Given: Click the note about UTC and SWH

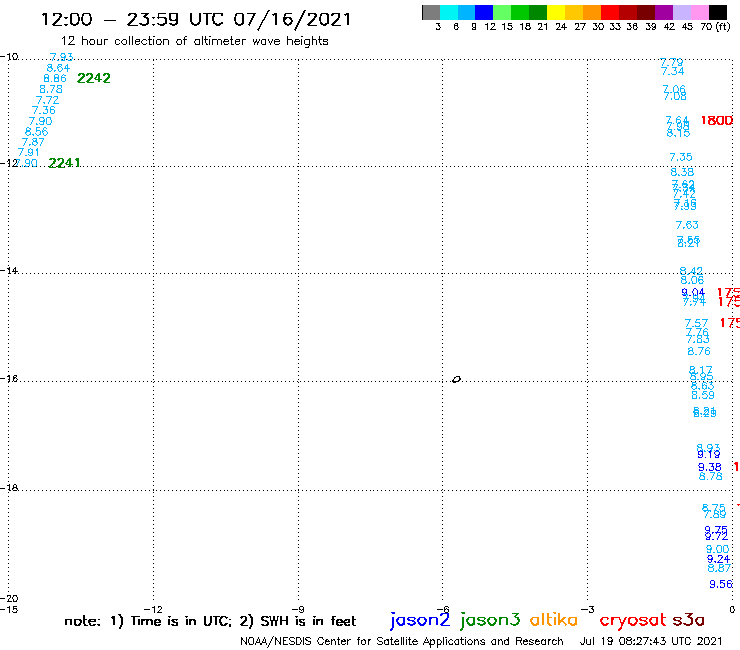Looking at the screenshot, I should click(x=210, y=621).
